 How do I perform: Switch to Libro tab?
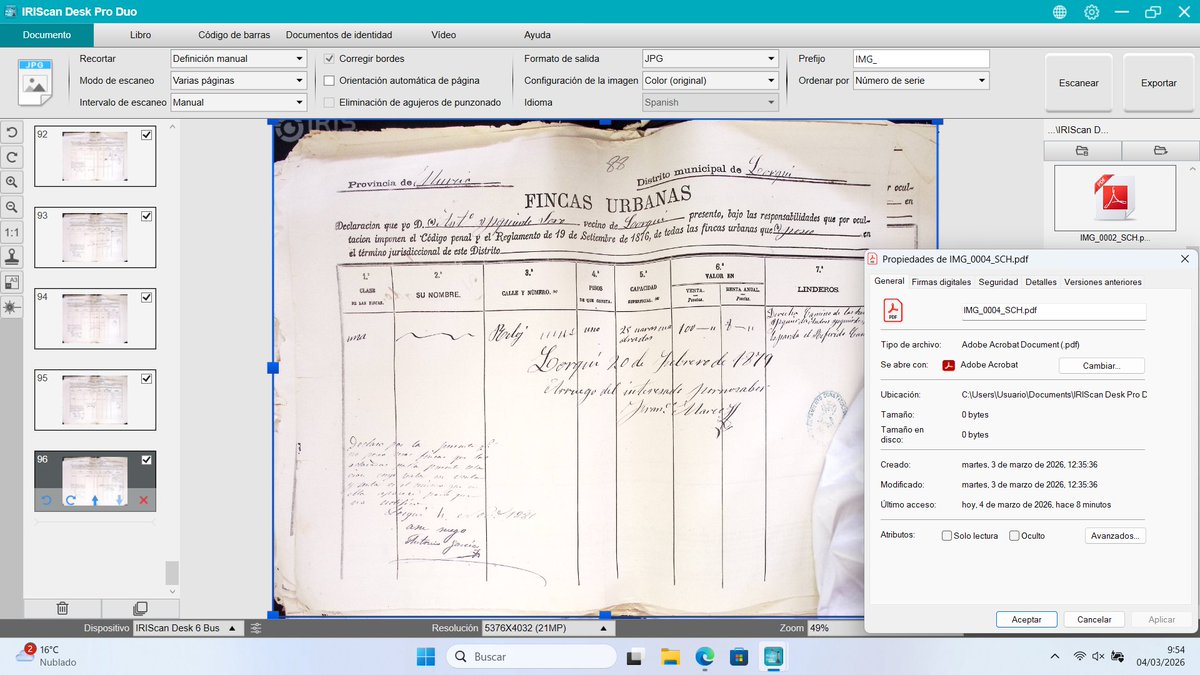(141, 35)
